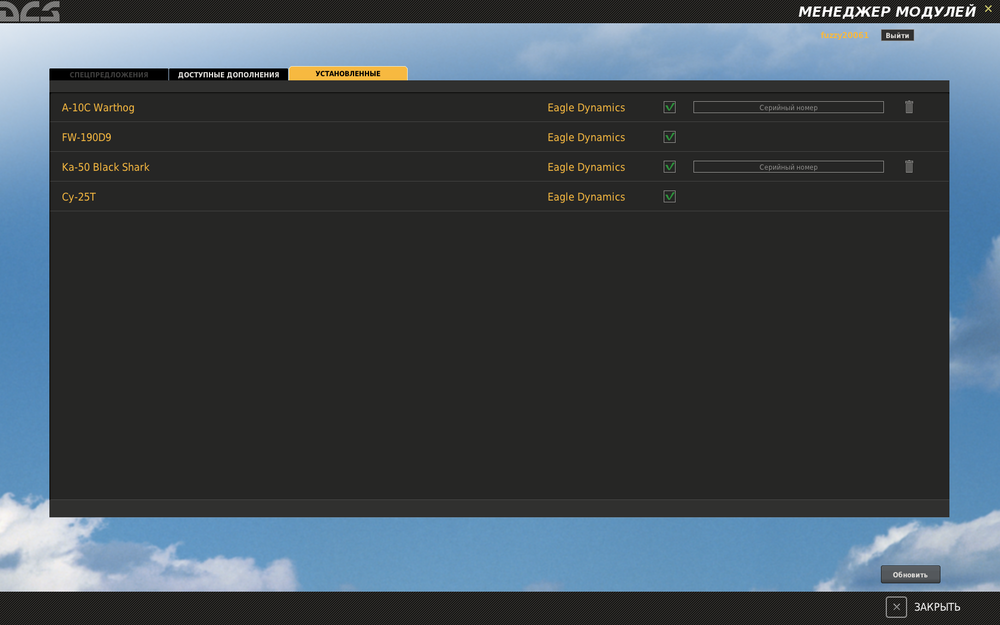
Task: Select the Ka-50 Black Shark module name
Action: pyautogui.click(x=105, y=167)
